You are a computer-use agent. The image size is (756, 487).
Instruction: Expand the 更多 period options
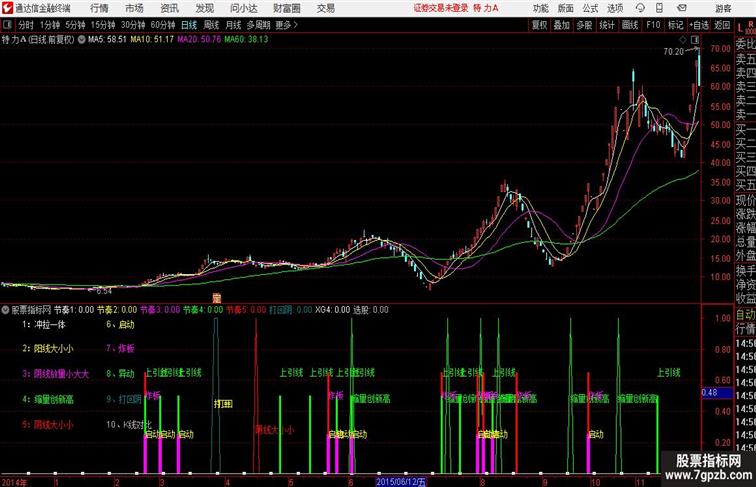286,25
